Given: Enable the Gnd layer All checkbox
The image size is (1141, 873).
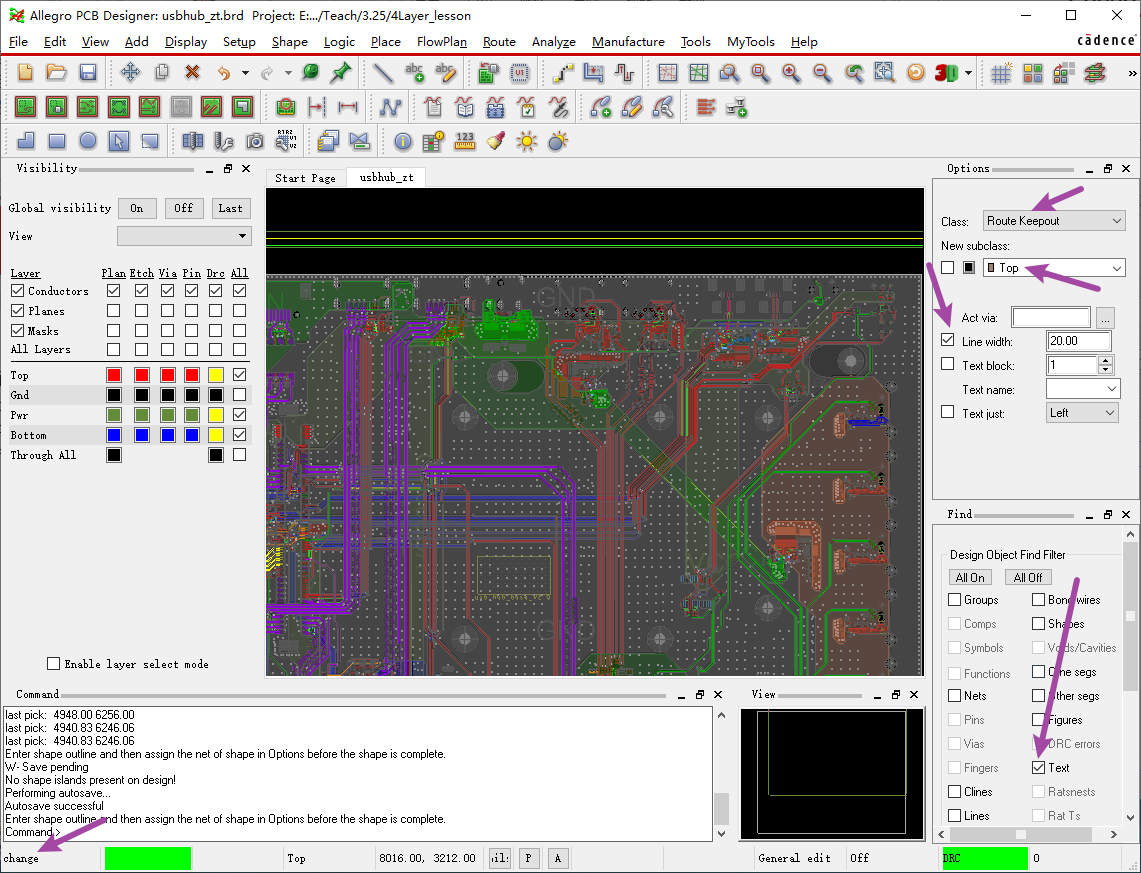Looking at the screenshot, I should pyautogui.click(x=239, y=394).
